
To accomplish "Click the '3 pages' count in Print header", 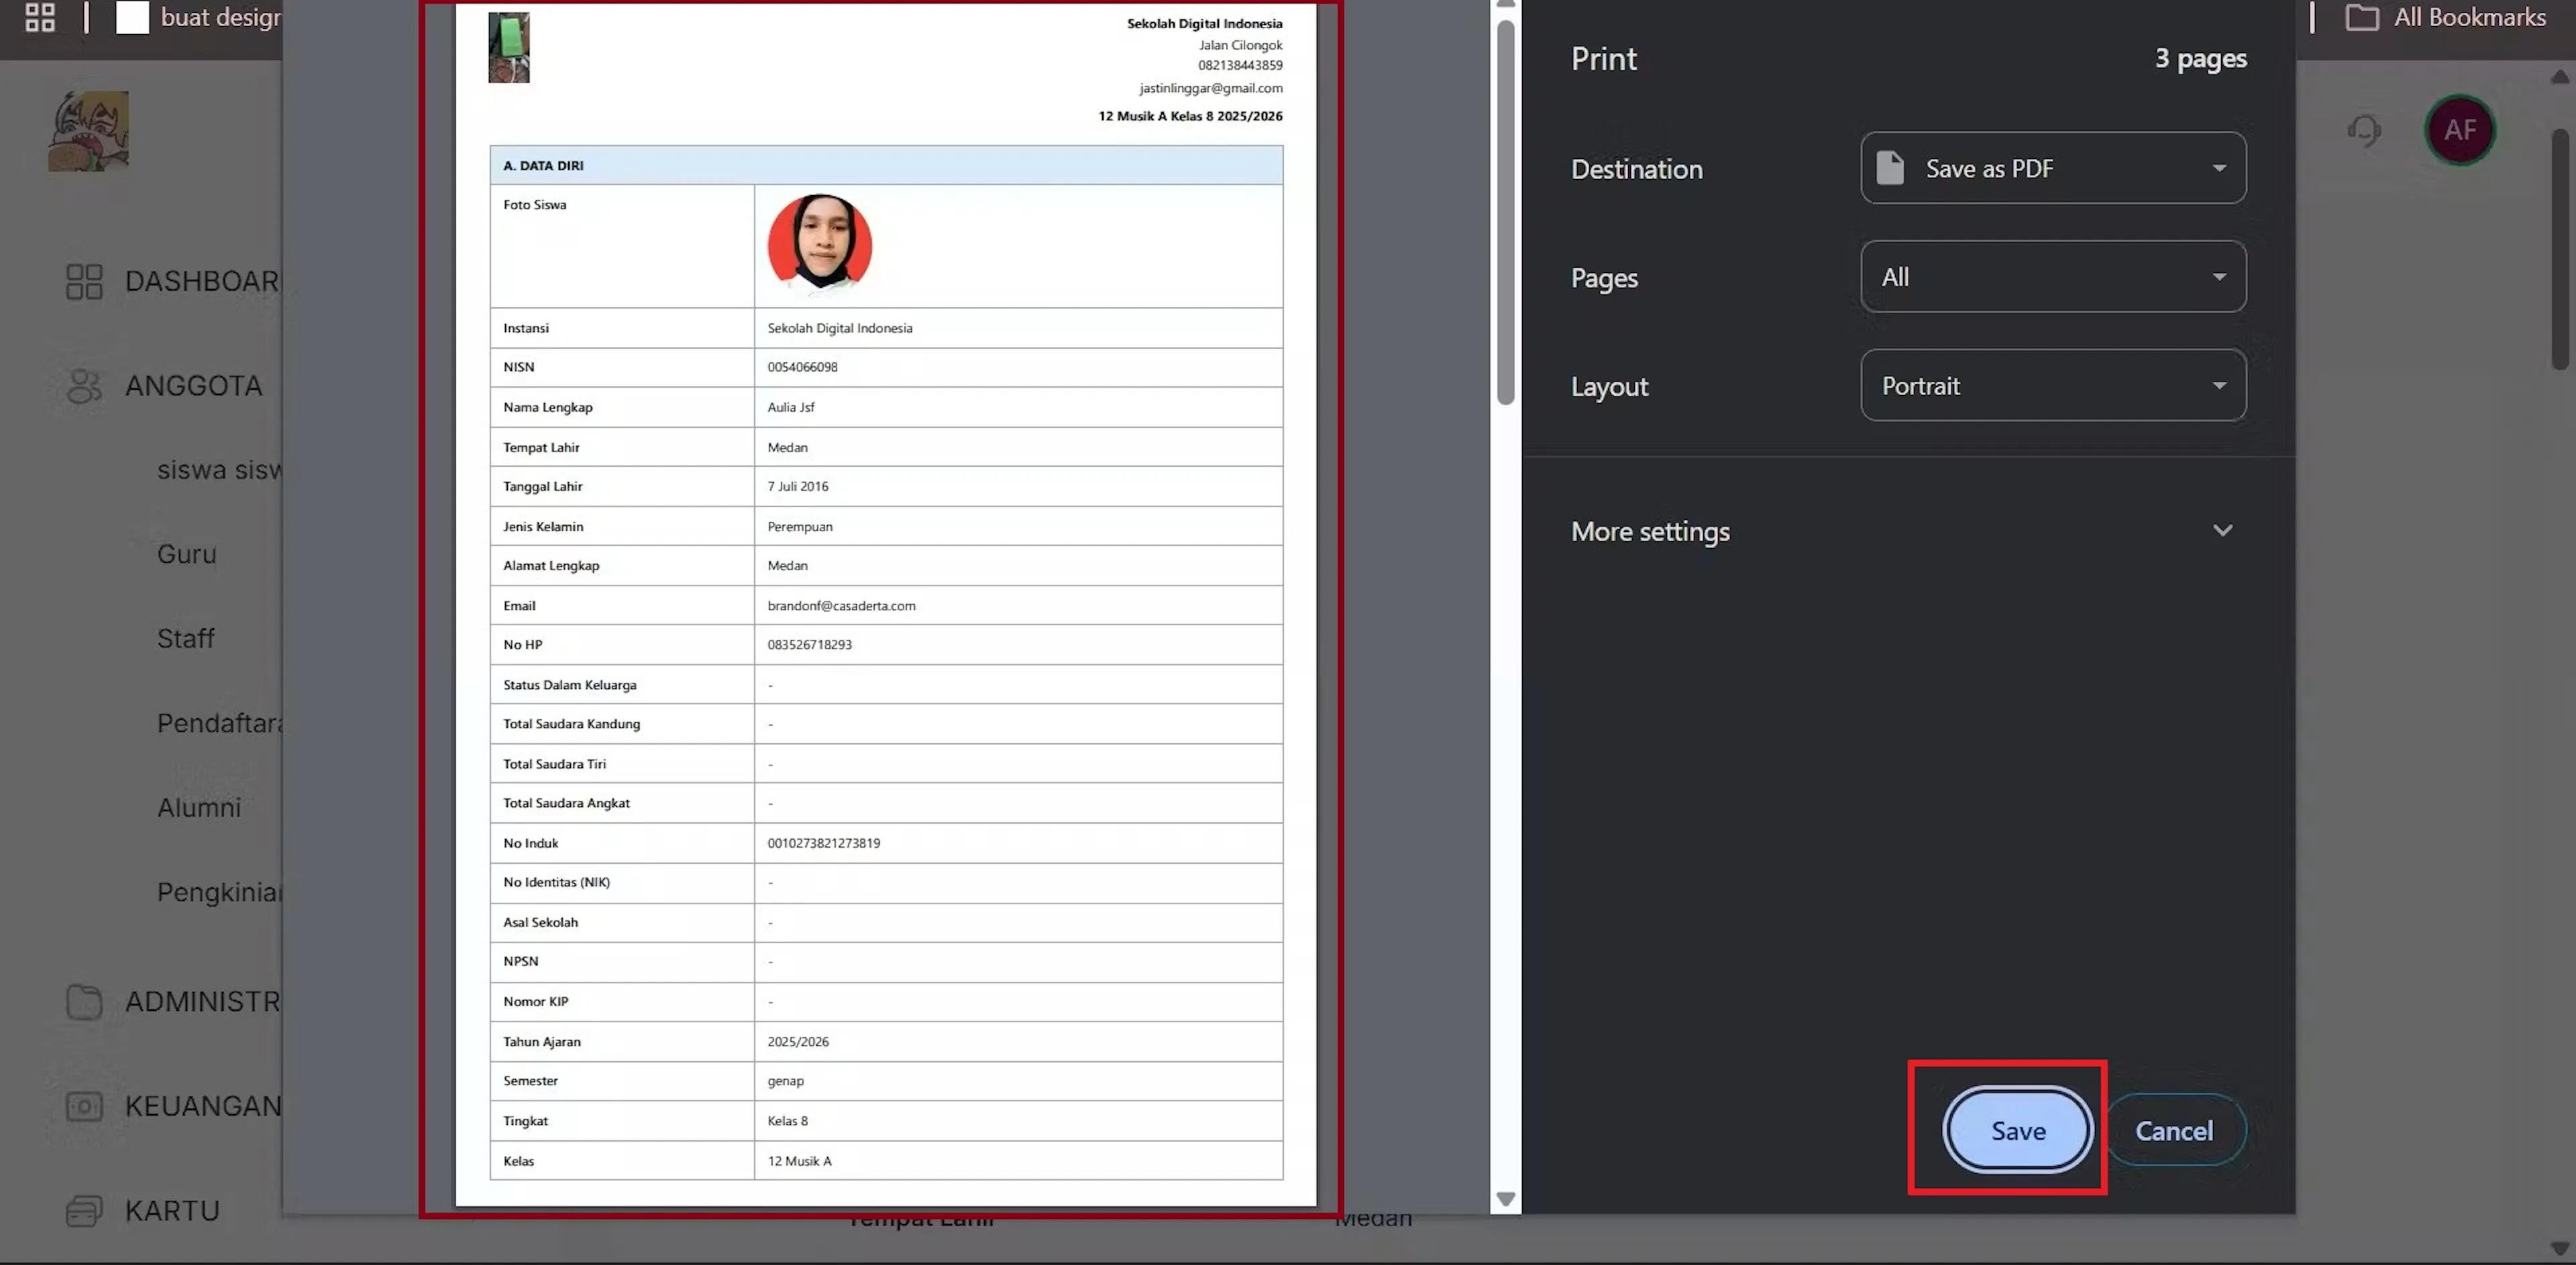I will click(x=2200, y=59).
